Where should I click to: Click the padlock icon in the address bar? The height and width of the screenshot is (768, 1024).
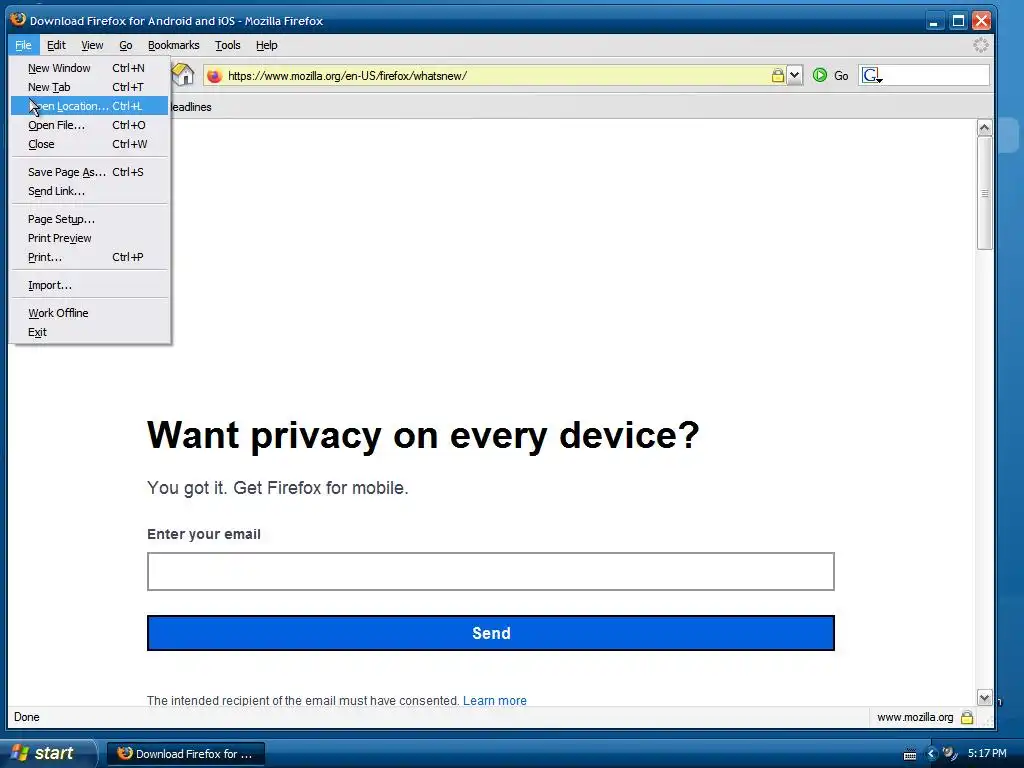click(777, 75)
